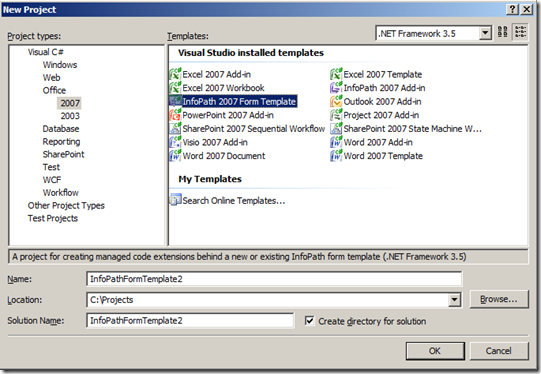Click into the Solution Name field
Screen dimensions: 541x374
coord(190,321)
